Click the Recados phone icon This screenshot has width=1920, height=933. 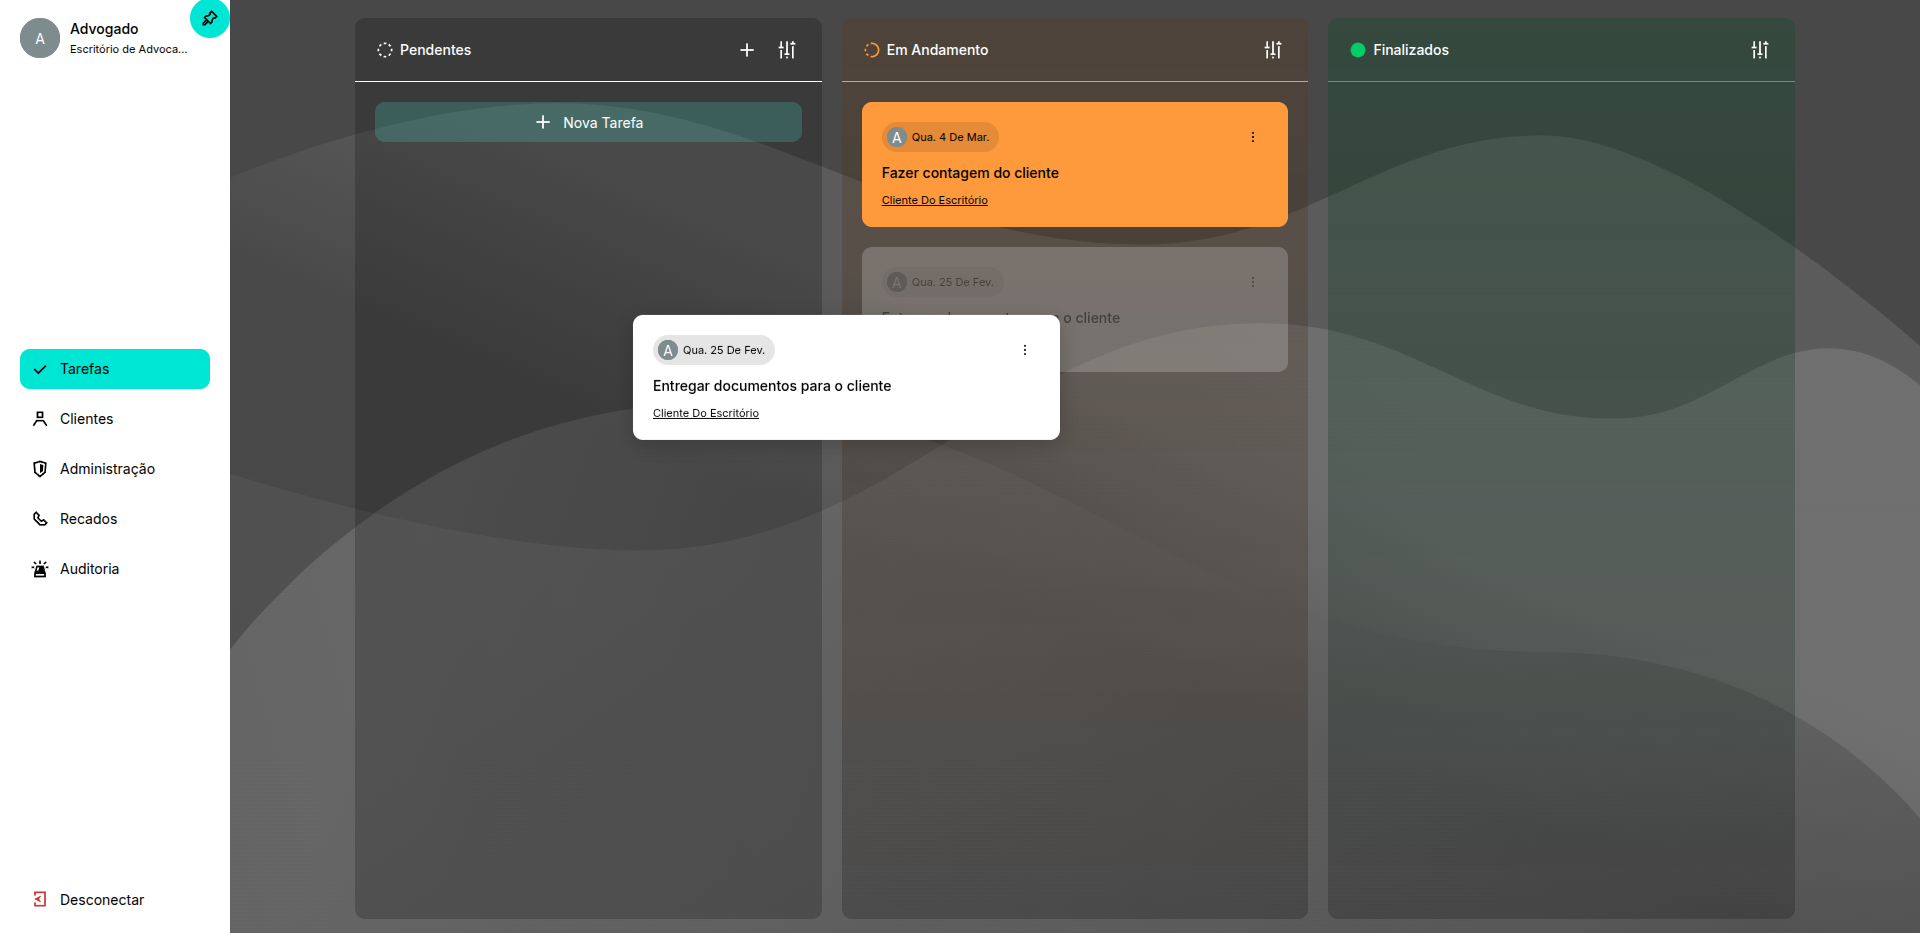pos(40,519)
